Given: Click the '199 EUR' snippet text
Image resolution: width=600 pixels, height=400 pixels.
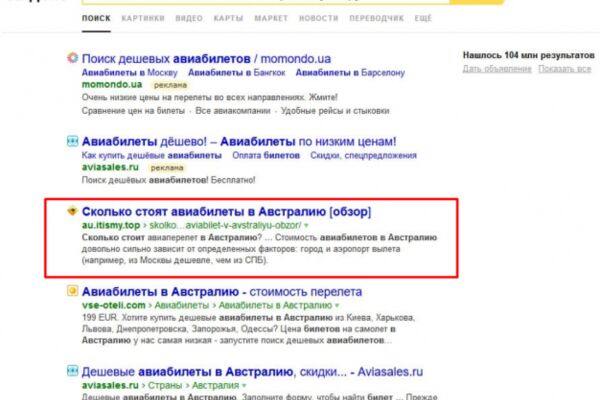Looking at the screenshot, I should pos(99,317).
